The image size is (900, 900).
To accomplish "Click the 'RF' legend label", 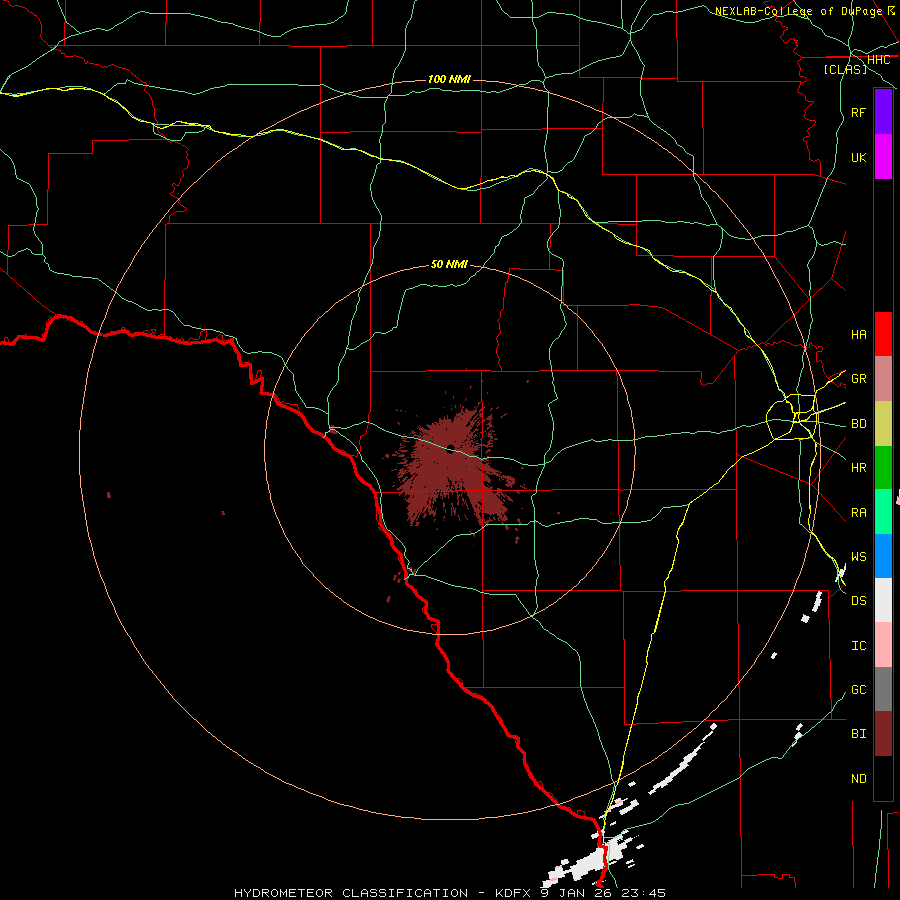I will [x=858, y=112].
